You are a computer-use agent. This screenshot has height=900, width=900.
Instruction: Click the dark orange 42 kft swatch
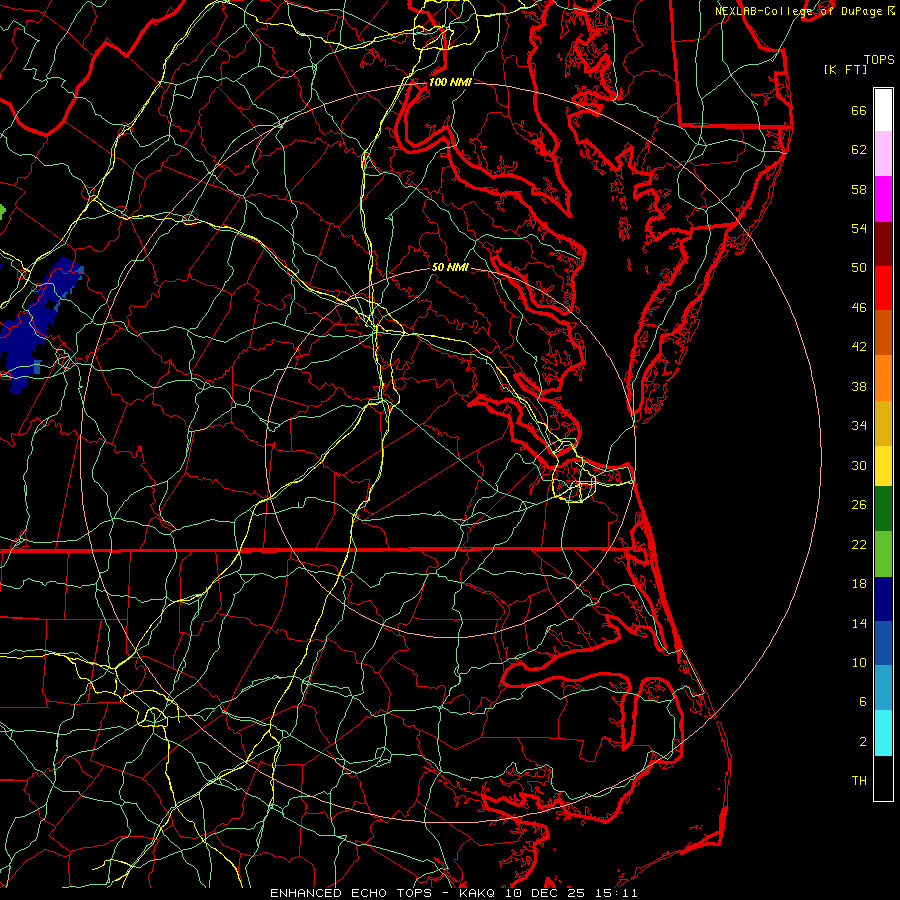(883, 332)
